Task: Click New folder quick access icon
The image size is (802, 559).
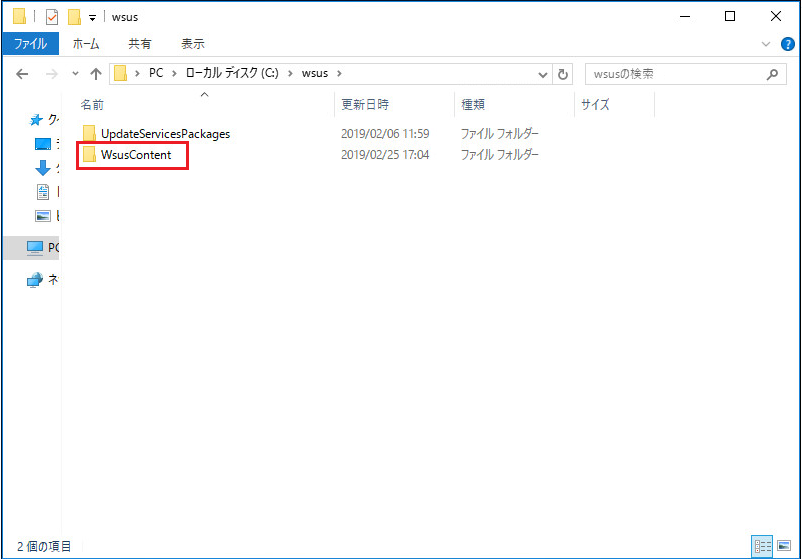Action: 74,17
